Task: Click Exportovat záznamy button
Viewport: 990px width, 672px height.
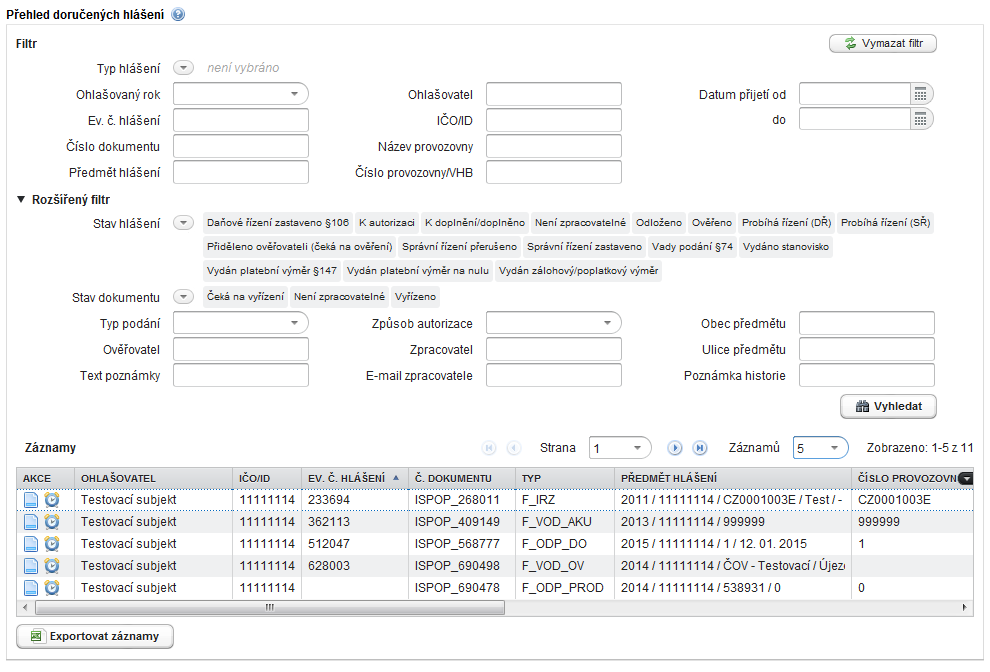Action: coord(95,636)
